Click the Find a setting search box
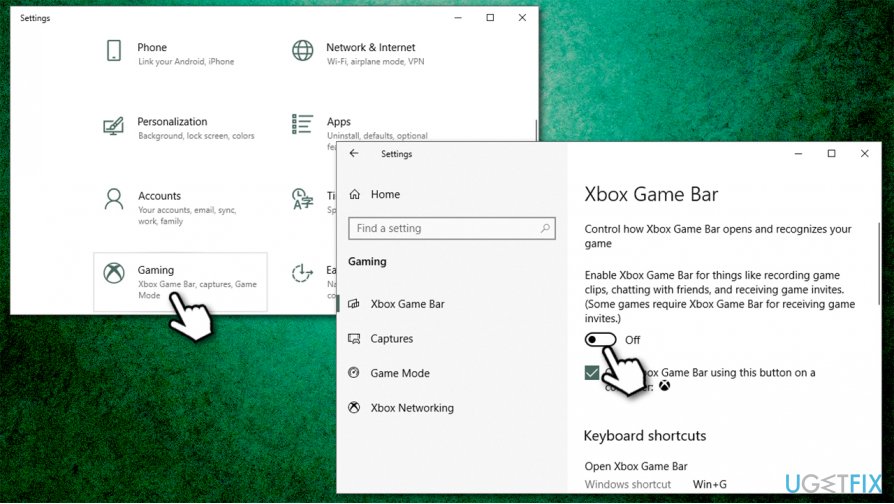Screen dimensions: 894x504 [452, 228]
